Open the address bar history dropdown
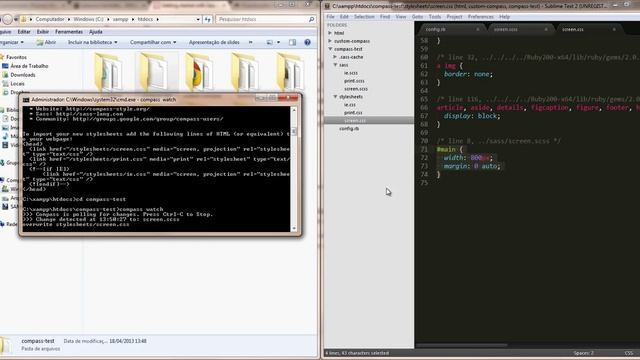640x360 pixels. (x=198, y=19)
